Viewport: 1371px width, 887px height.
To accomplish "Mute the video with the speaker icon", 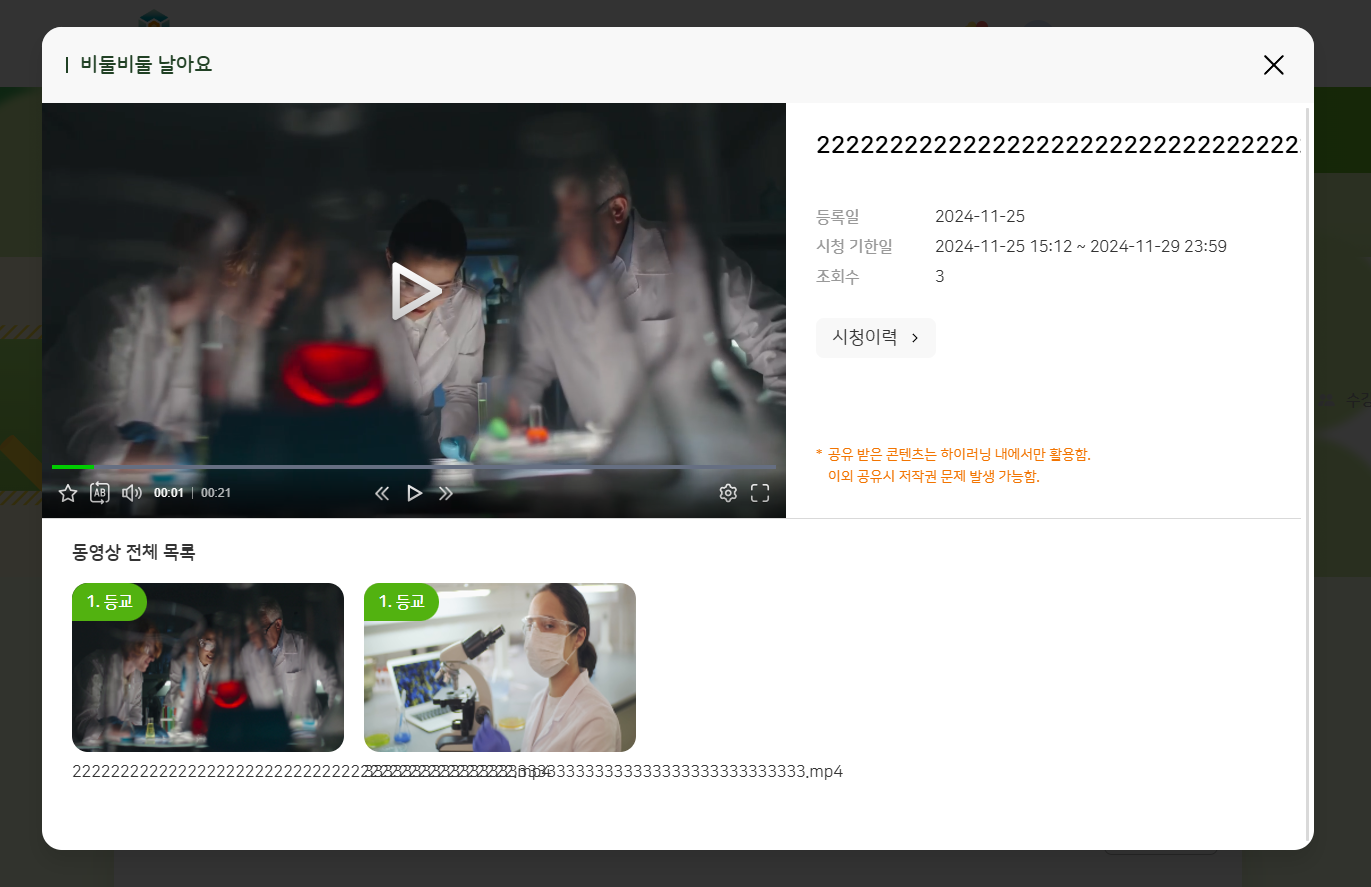I will pos(132,493).
